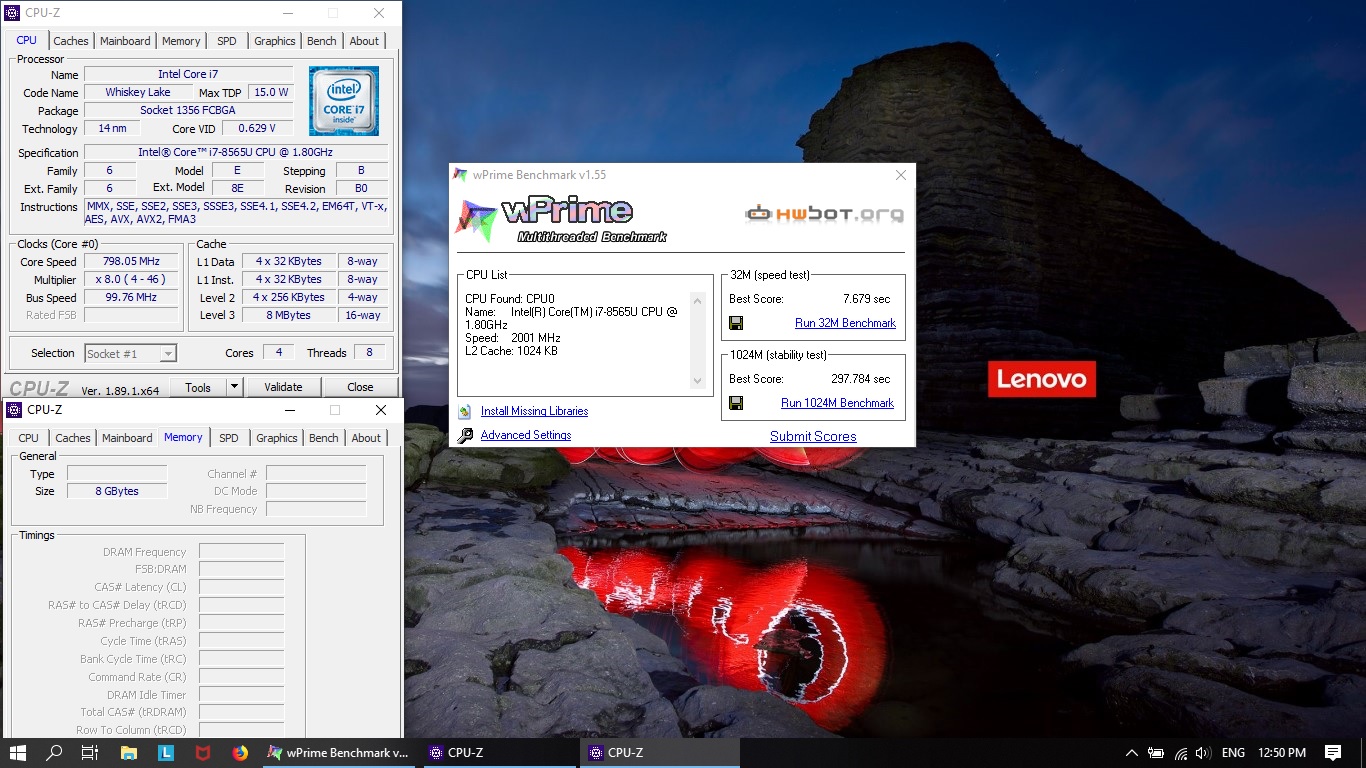Open the blue L app in taskbar
Screen dimensions: 1366x768
click(166, 753)
